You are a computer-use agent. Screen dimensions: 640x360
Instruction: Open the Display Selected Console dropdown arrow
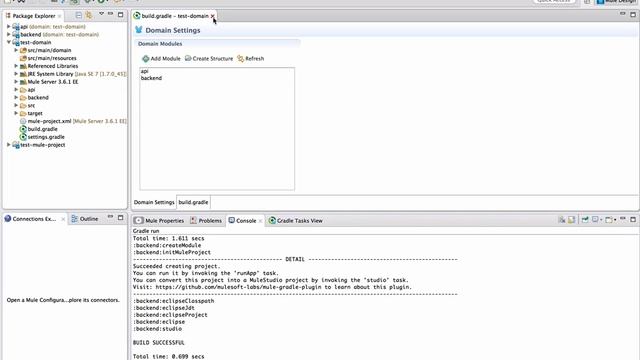click(601, 220)
